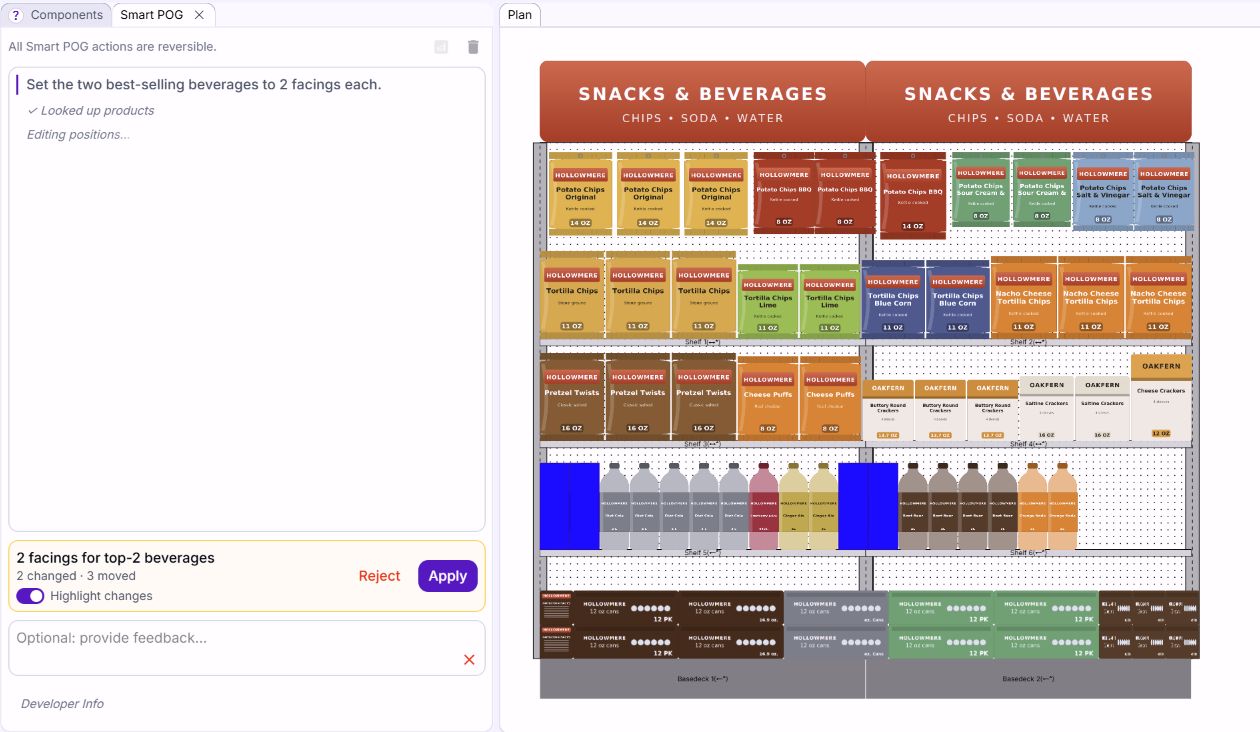This screenshot has width=1260, height=732.
Task: Turn off the Highlight changes switch
Action: (x=30, y=596)
